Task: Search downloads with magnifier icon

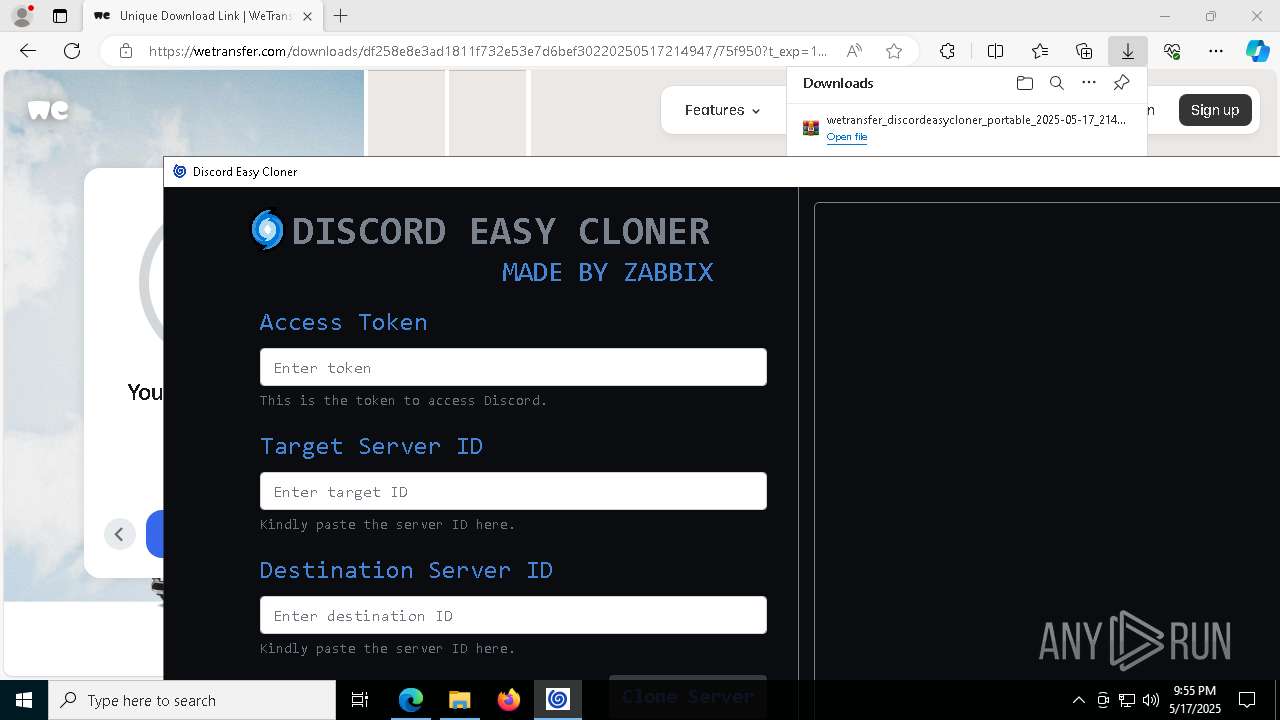Action: [1057, 83]
